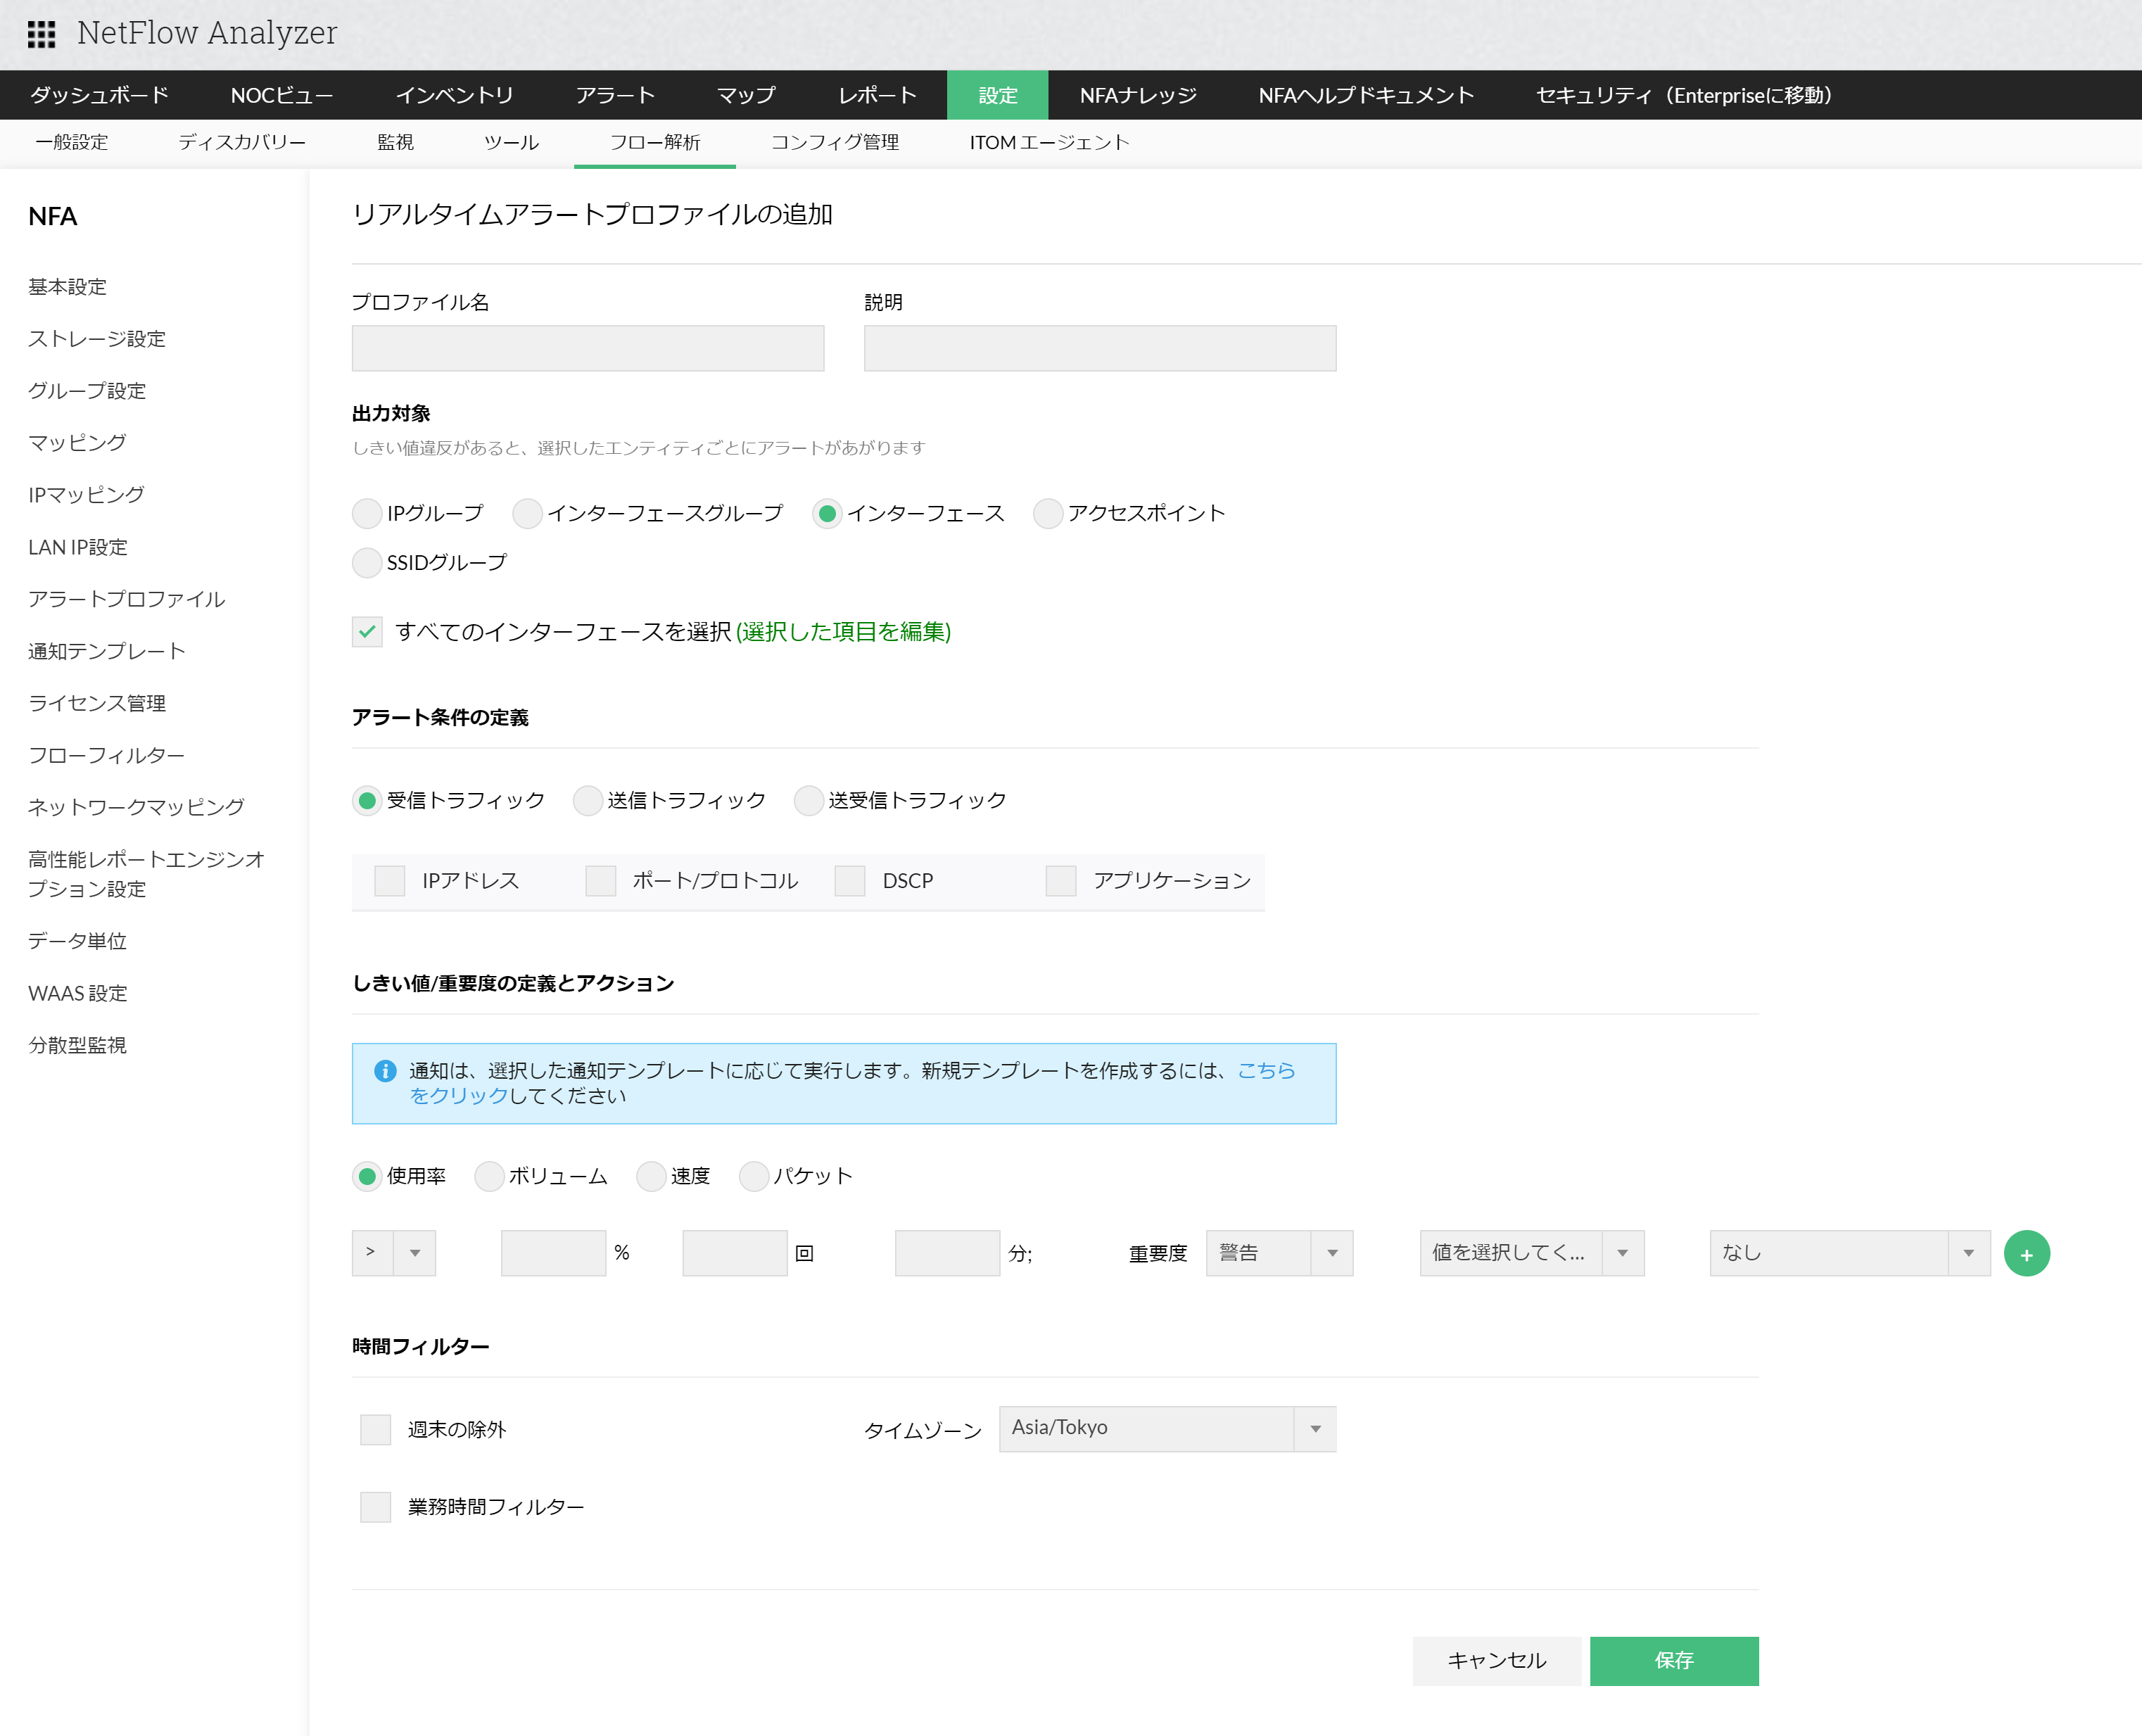Image resolution: width=2142 pixels, height=1736 pixels.
Task: Check the 週末の除外 option
Action: tap(375, 1430)
